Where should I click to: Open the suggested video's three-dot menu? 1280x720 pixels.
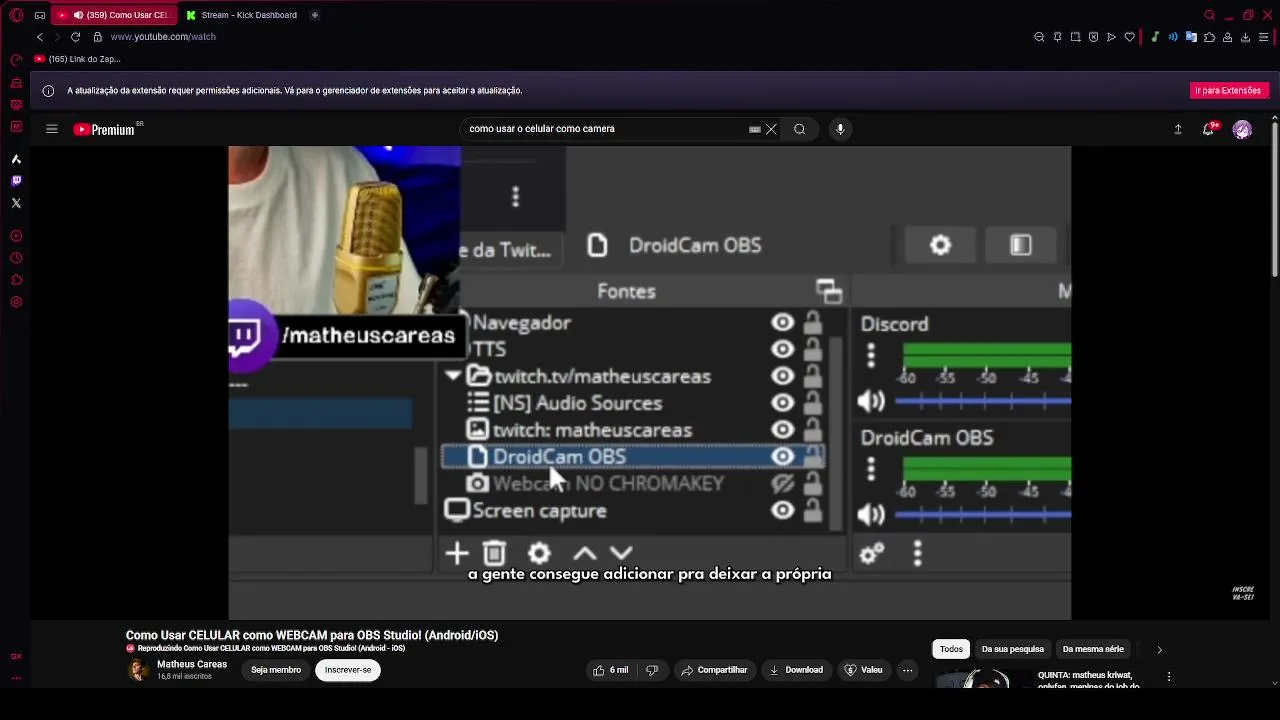[x=1169, y=677]
